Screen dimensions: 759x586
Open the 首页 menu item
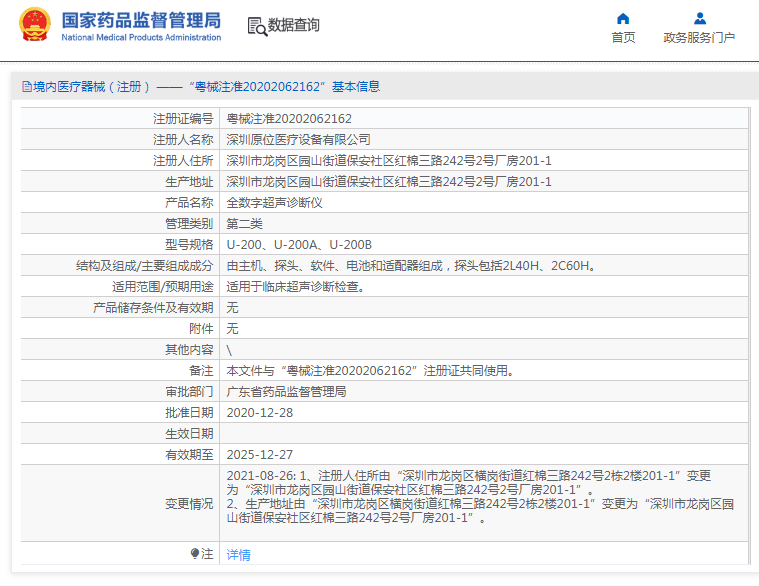click(x=623, y=38)
